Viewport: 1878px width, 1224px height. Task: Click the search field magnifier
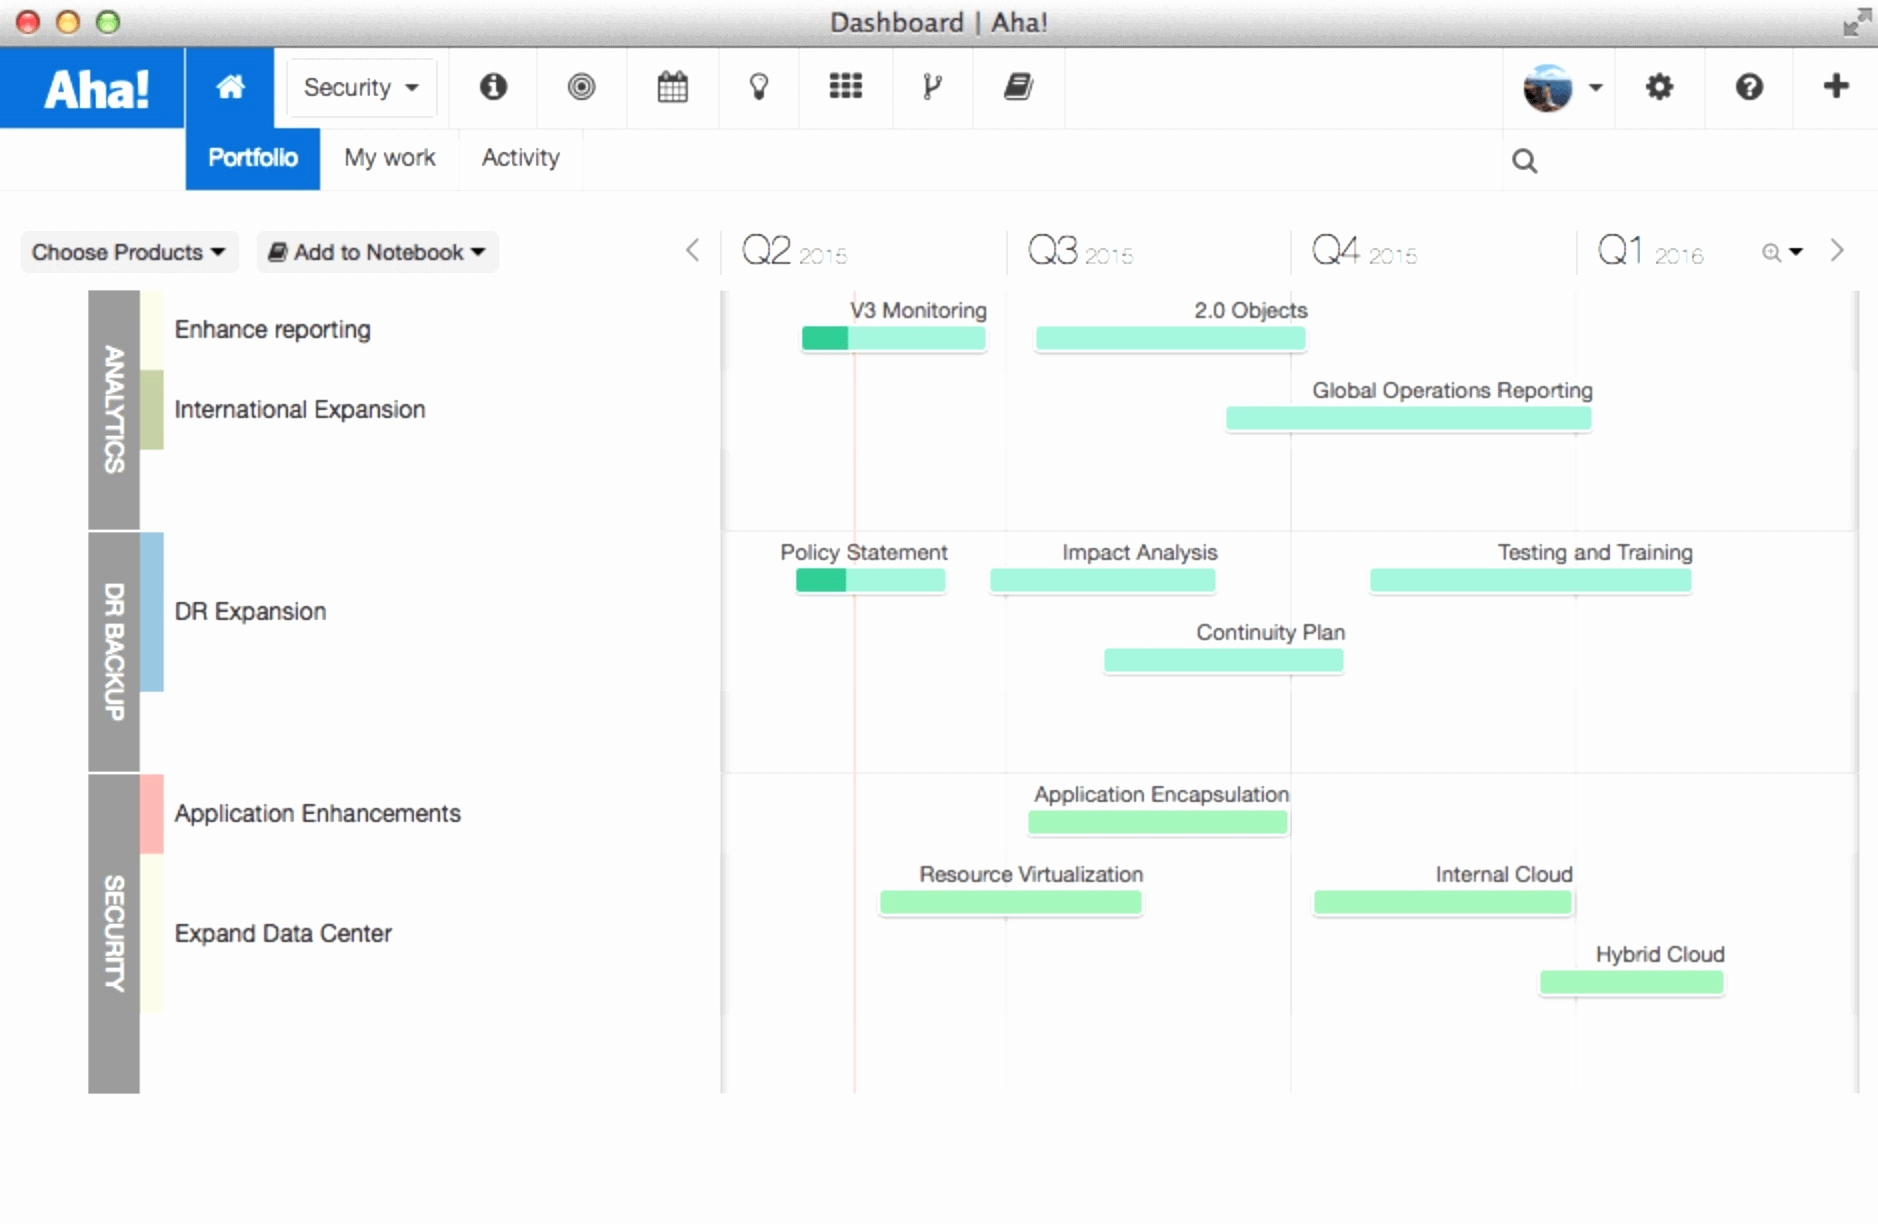point(1524,161)
